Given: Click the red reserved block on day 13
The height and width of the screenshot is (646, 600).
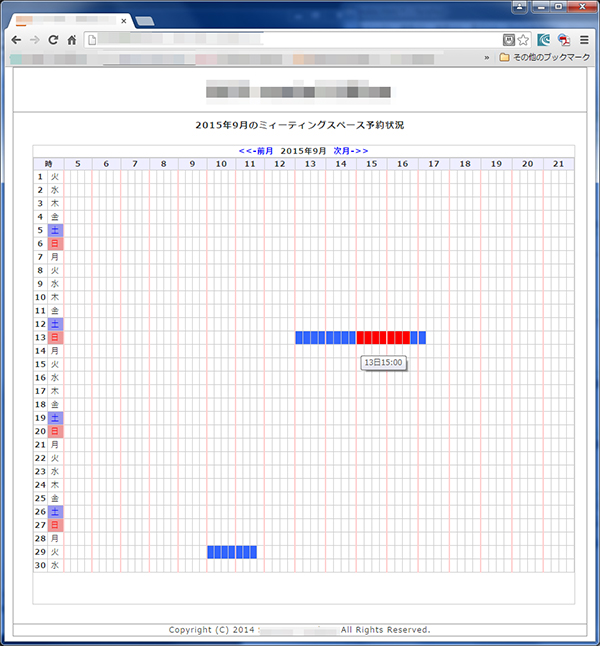Looking at the screenshot, I should tap(383, 338).
